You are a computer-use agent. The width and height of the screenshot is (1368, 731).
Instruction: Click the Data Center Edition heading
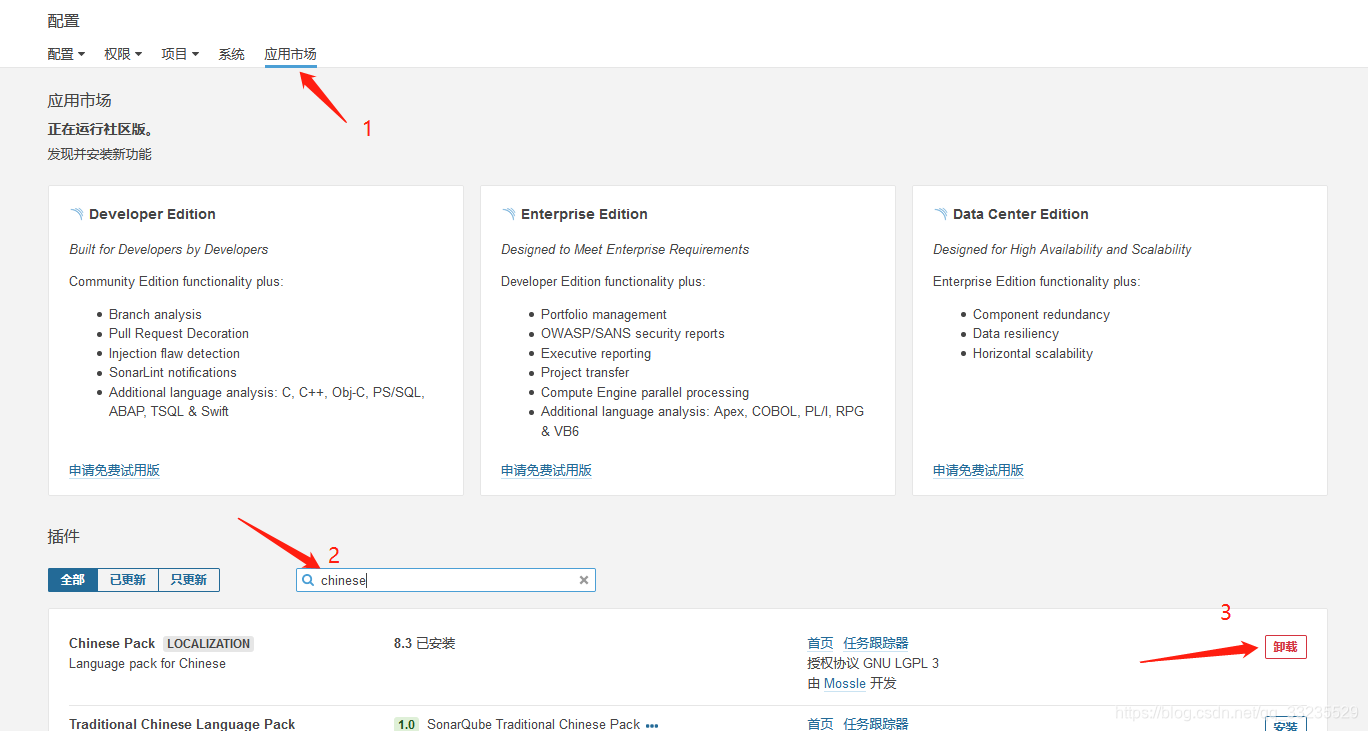[1021, 214]
